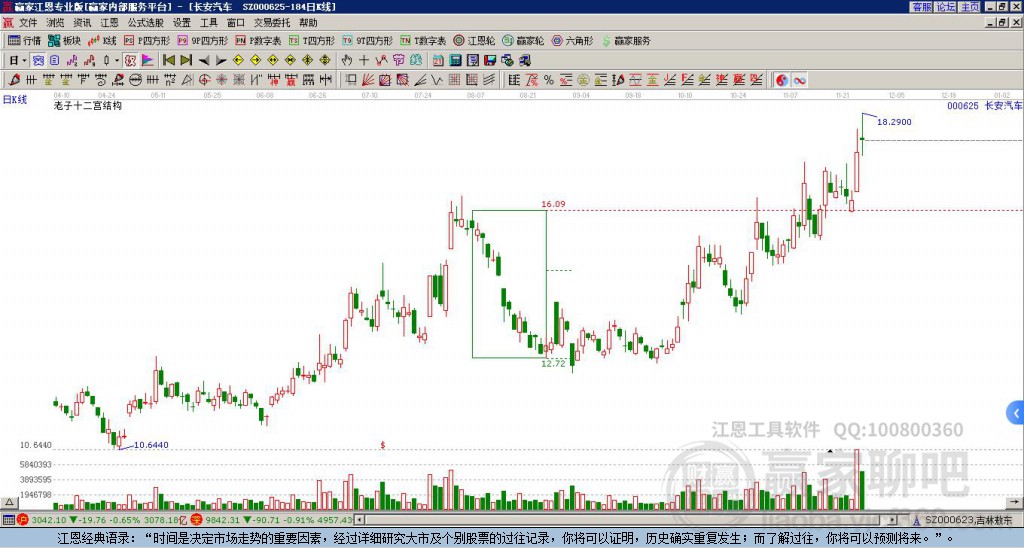This screenshot has width=1024, height=548.
Task: Open the P数字表 tool
Action: point(258,40)
